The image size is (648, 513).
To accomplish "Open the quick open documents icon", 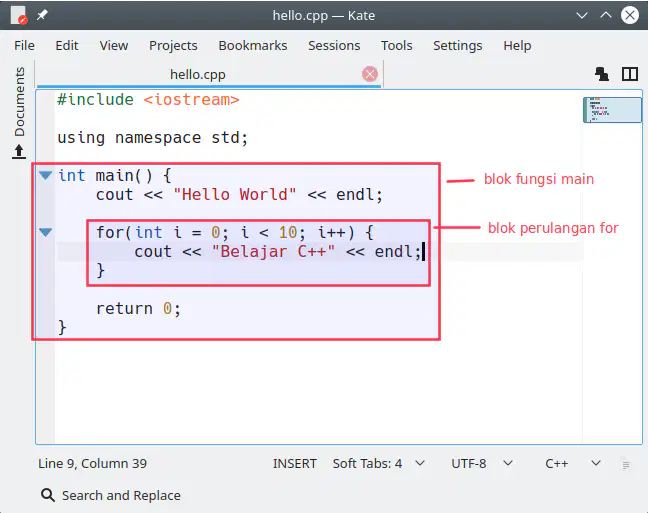I will [602, 74].
